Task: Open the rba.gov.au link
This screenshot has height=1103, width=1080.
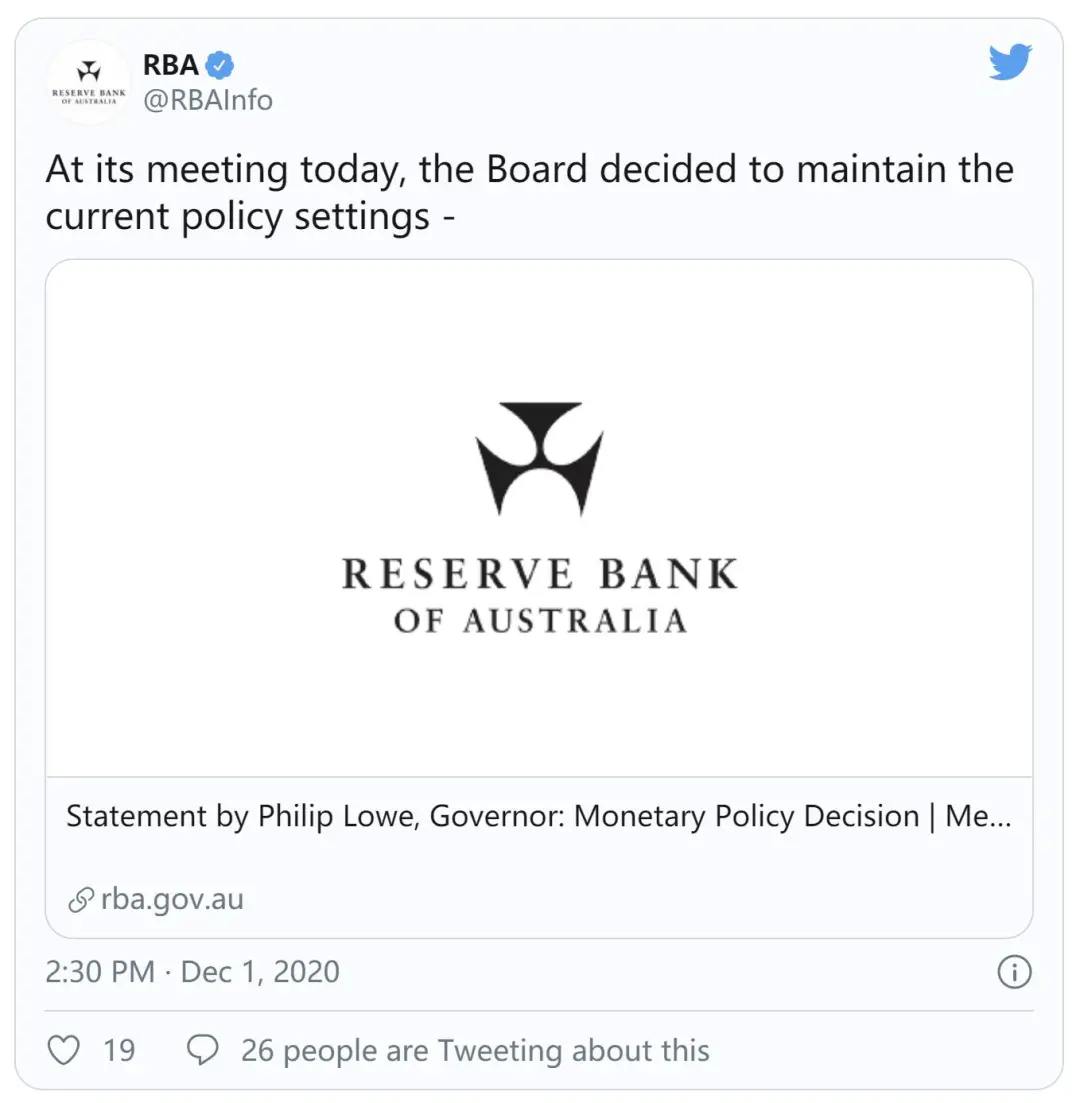Action: [172, 900]
